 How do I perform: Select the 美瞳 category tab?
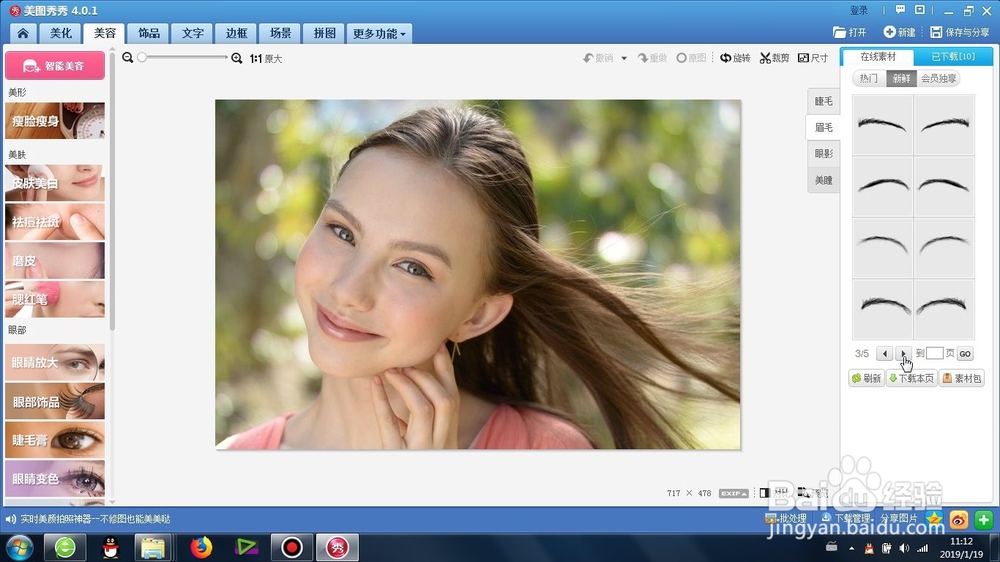click(x=823, y=181)
